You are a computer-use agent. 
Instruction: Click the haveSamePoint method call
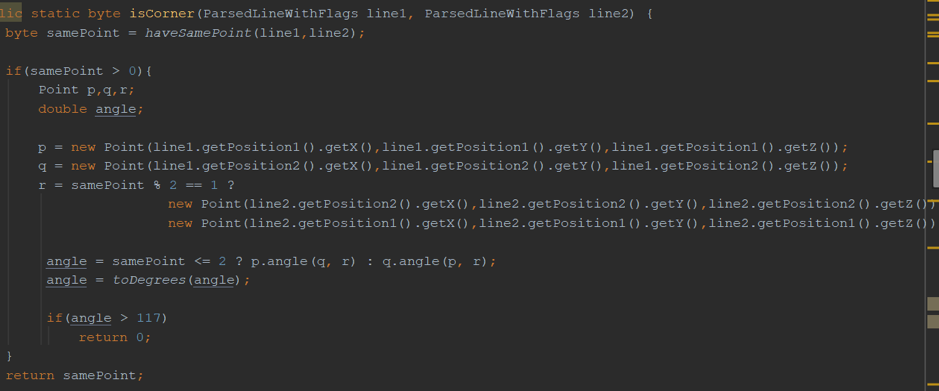point(198,33)
